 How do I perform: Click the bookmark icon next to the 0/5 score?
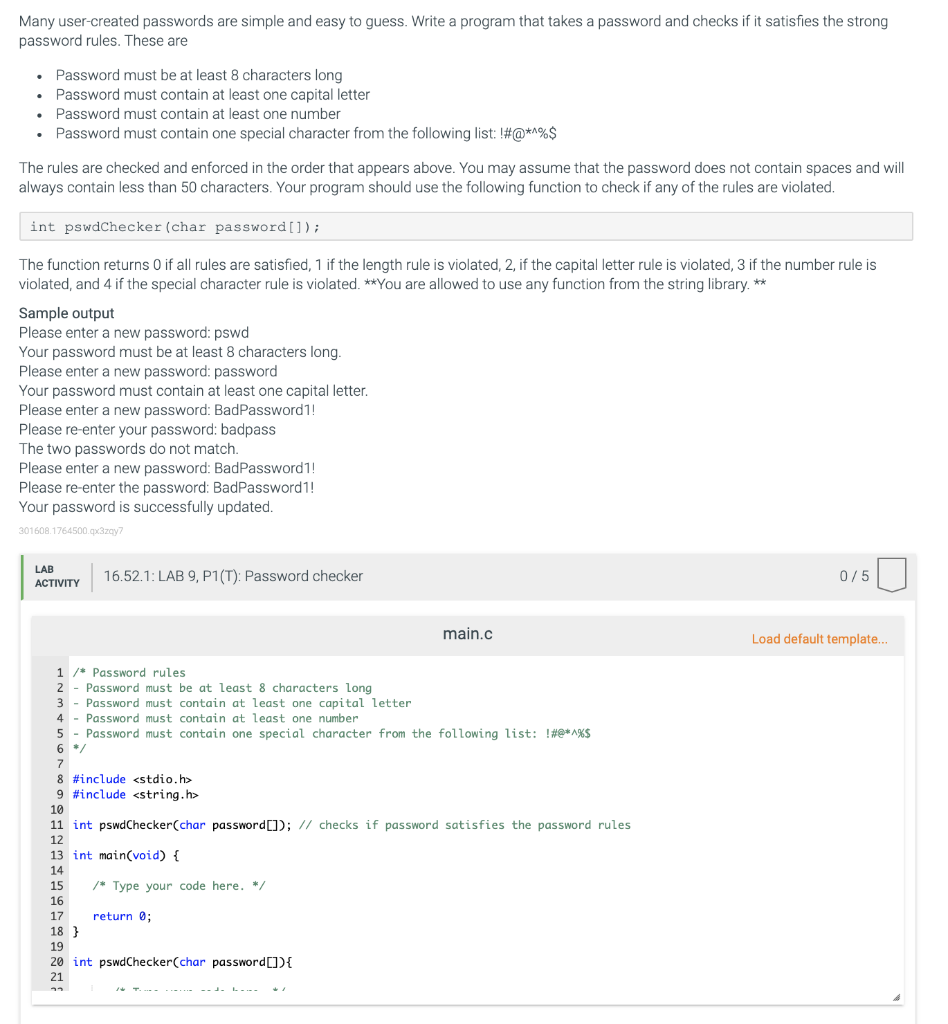coord(891,575)
